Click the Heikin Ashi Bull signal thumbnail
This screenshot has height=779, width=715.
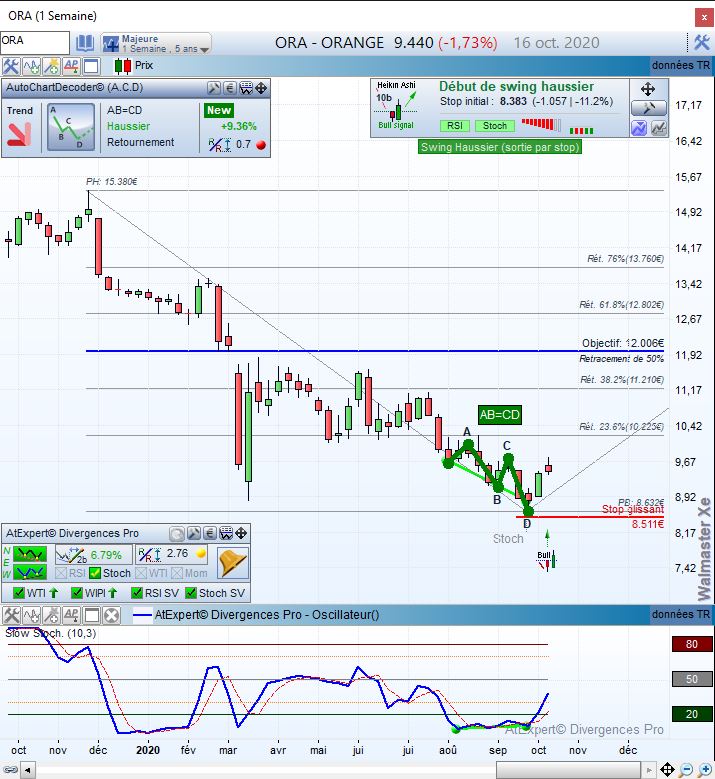396,105
